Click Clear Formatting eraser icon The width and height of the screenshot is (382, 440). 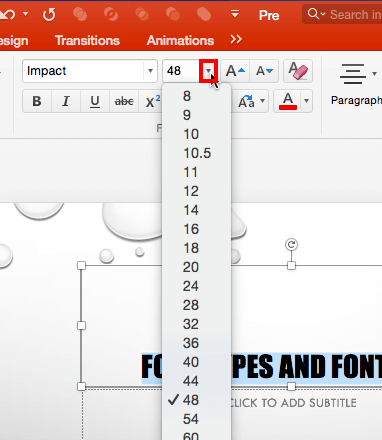click(298, 71)
